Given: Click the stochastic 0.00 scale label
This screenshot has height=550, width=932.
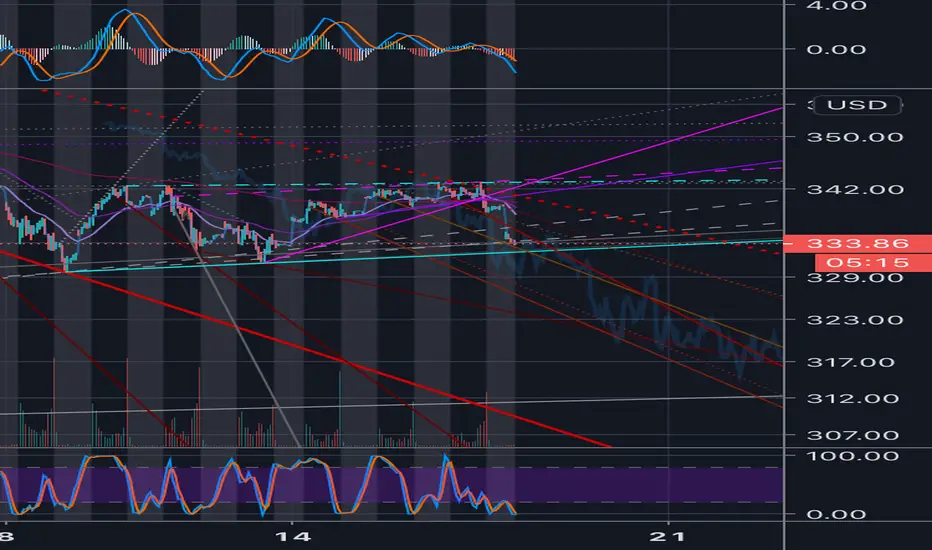Looking at the screenshot, I should pos(836,514).
